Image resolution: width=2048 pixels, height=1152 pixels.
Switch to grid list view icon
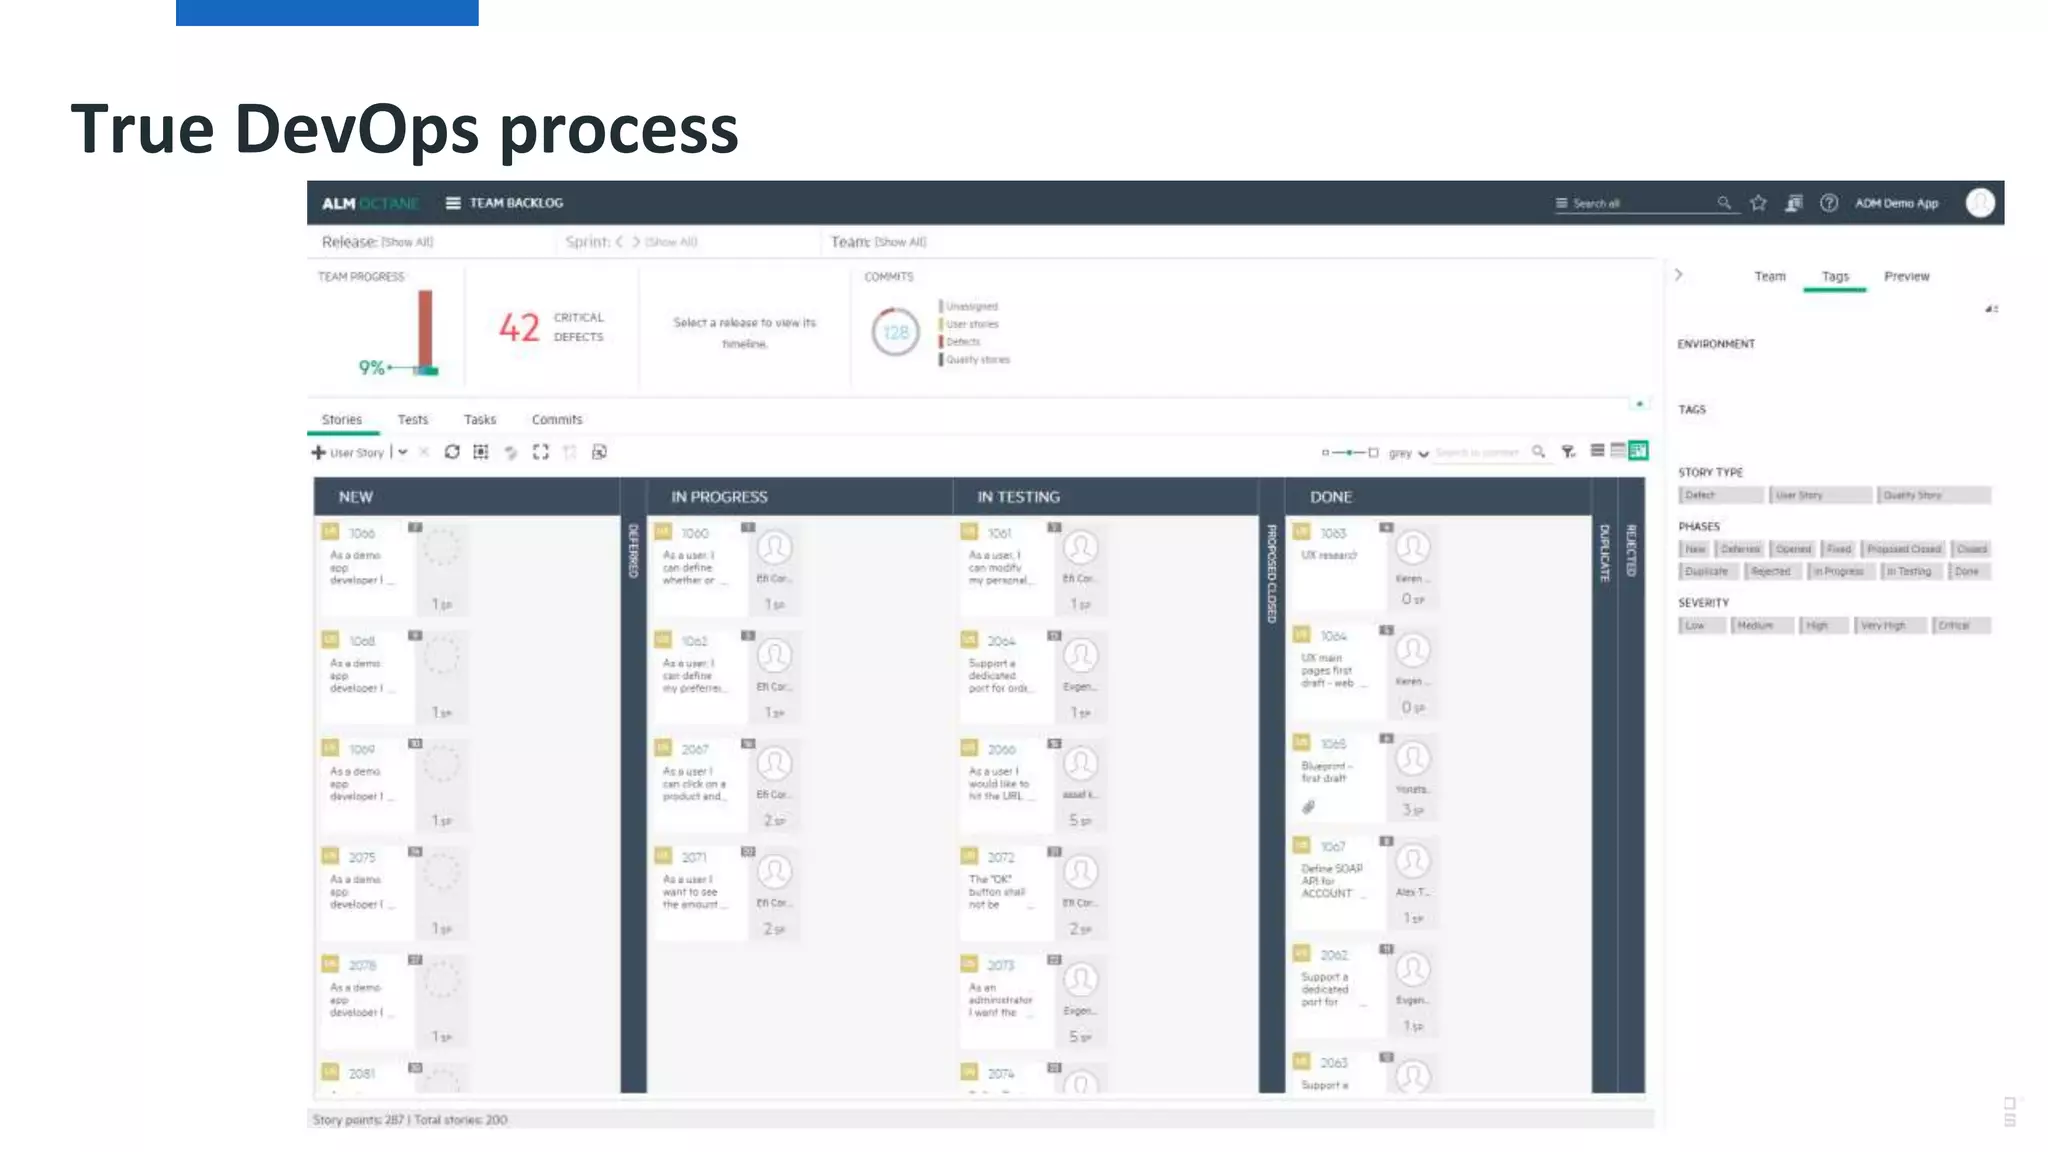(x=1598, y=451)
